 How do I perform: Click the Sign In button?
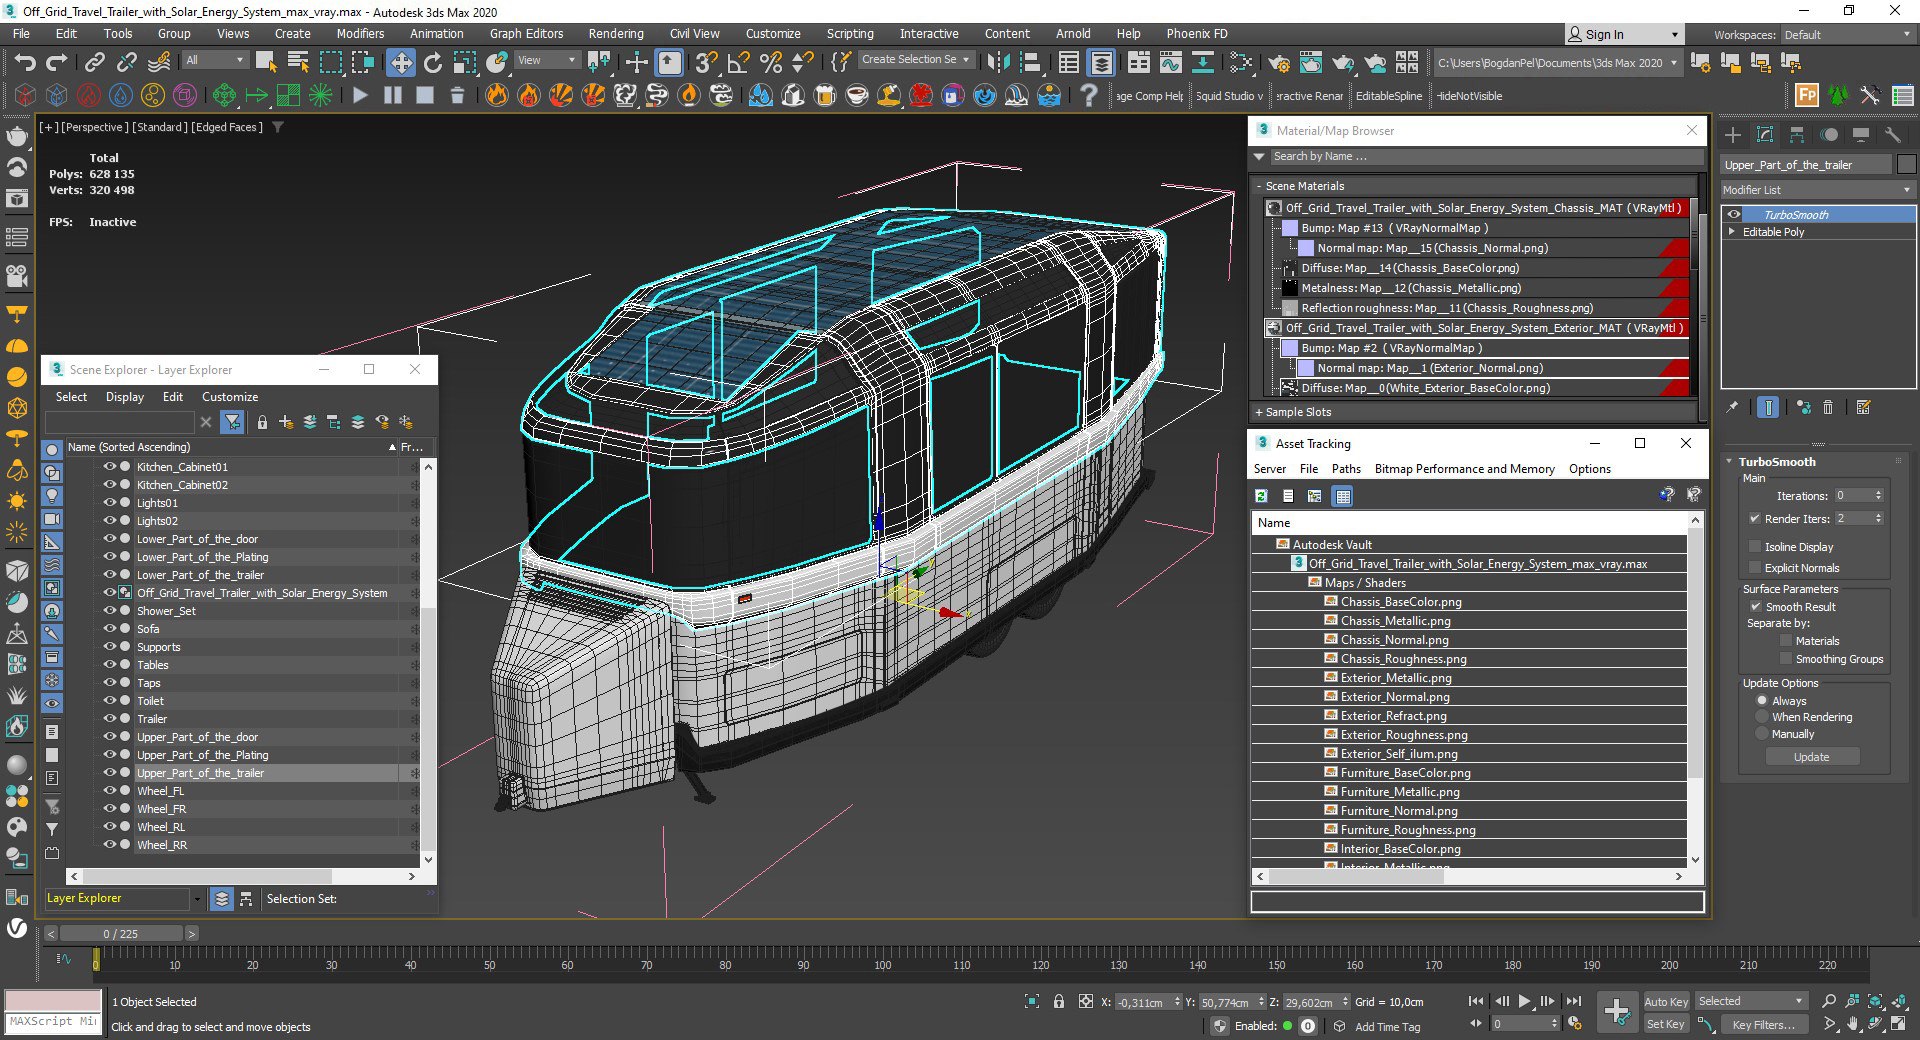click(1623, 34)
